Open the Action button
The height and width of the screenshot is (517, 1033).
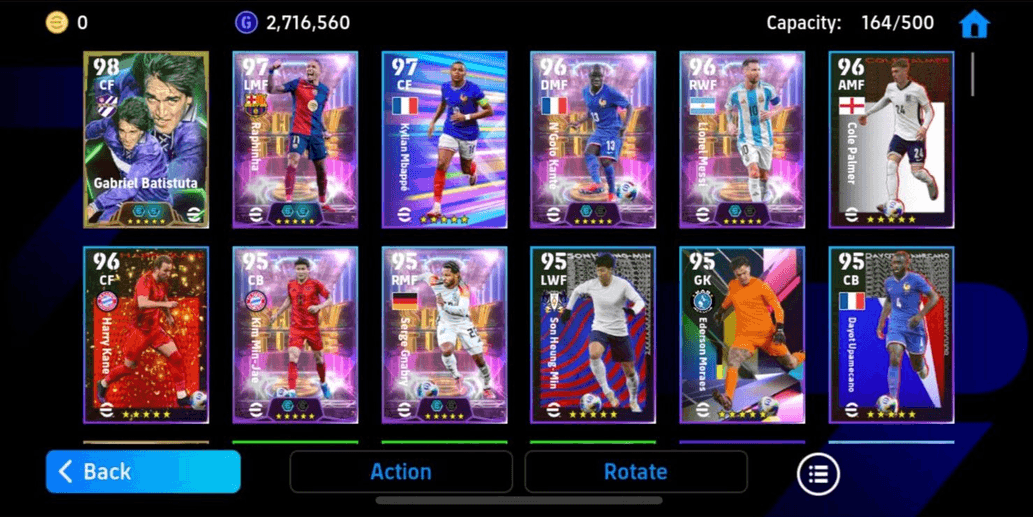click(401, 472)
